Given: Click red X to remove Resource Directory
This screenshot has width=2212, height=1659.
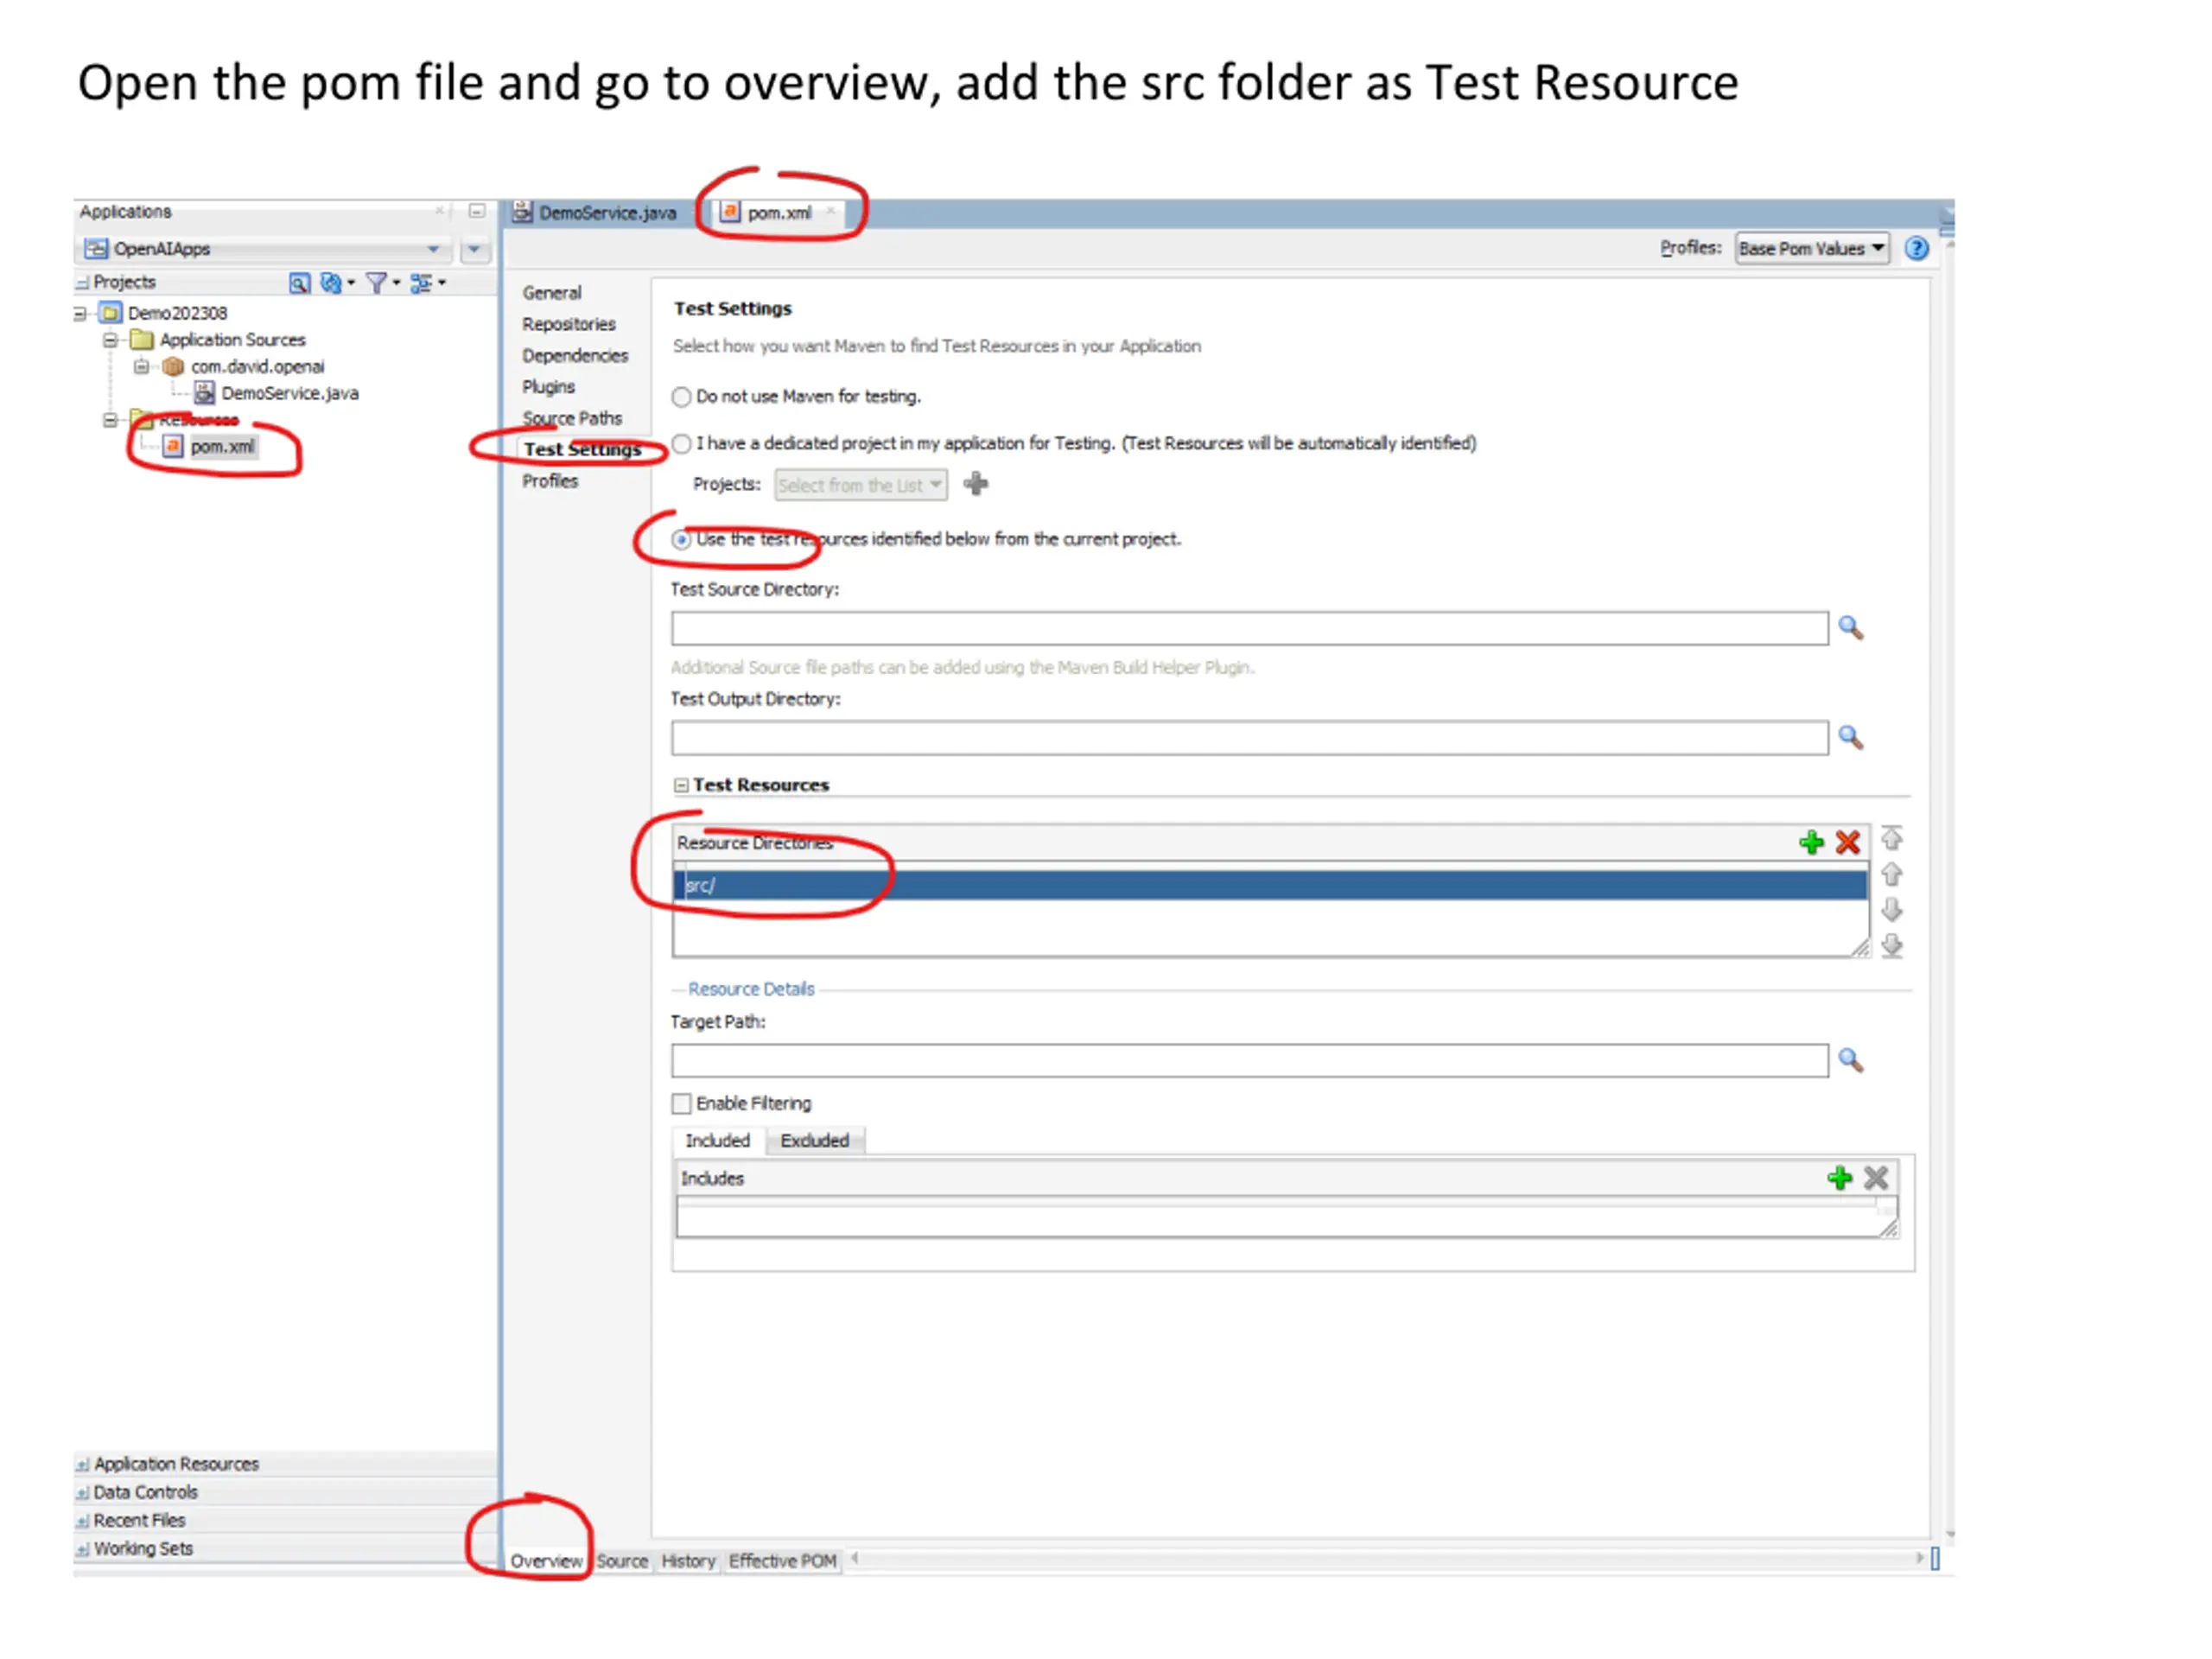Looking at the screenshot, I should coord(1847,842).
